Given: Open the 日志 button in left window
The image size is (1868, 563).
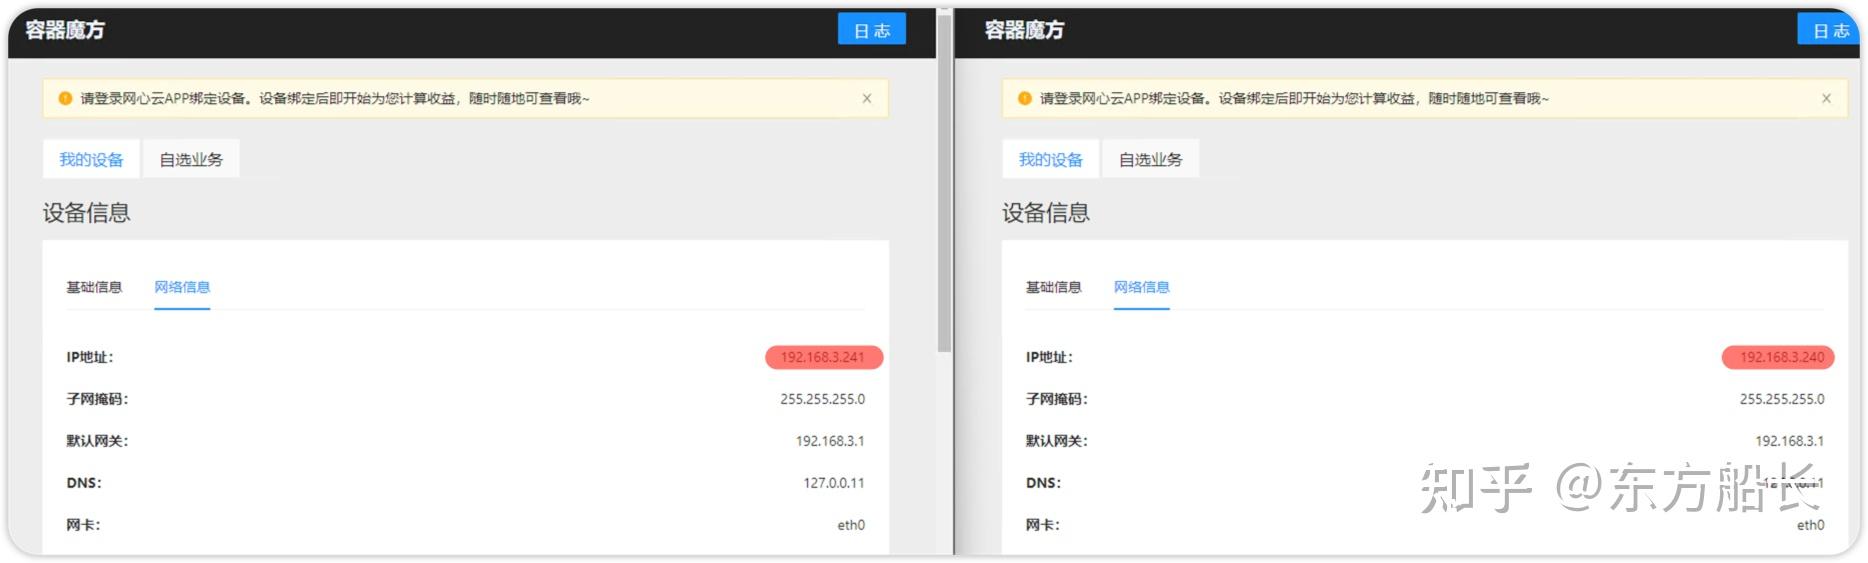Looking at the screenshot, I should point(871,30).
